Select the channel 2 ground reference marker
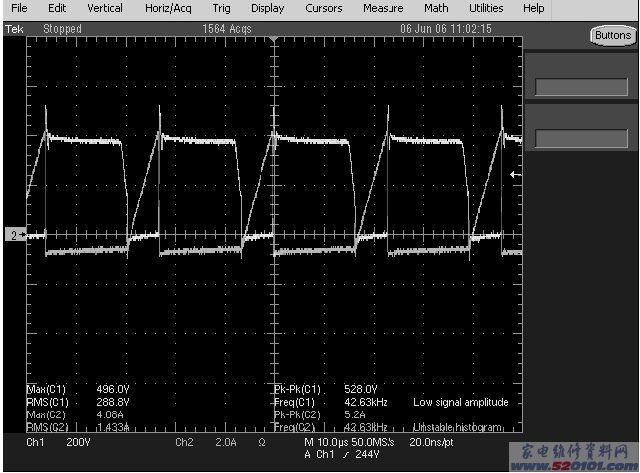Viewport: 640px width, 473px height. pyautogui.click(x=14, y=235)
